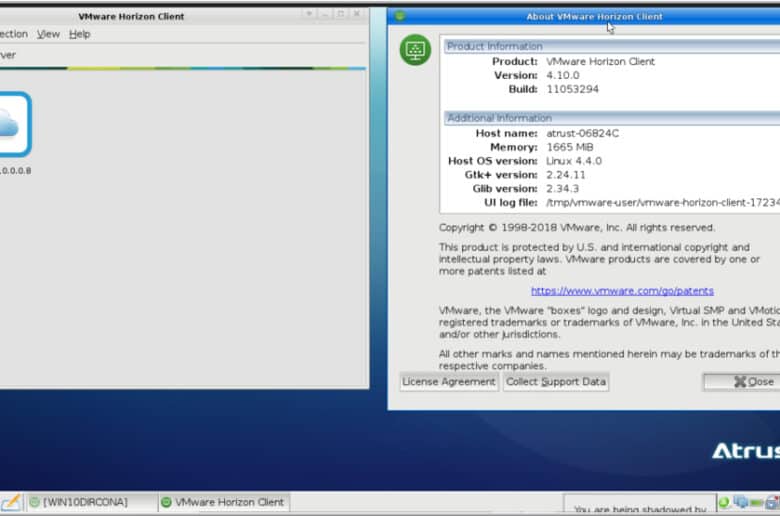Viewport: 780px width, 516px height.
Task: Switch to VMware Horizon Client taskbar entry
Action: click(224, 502)
